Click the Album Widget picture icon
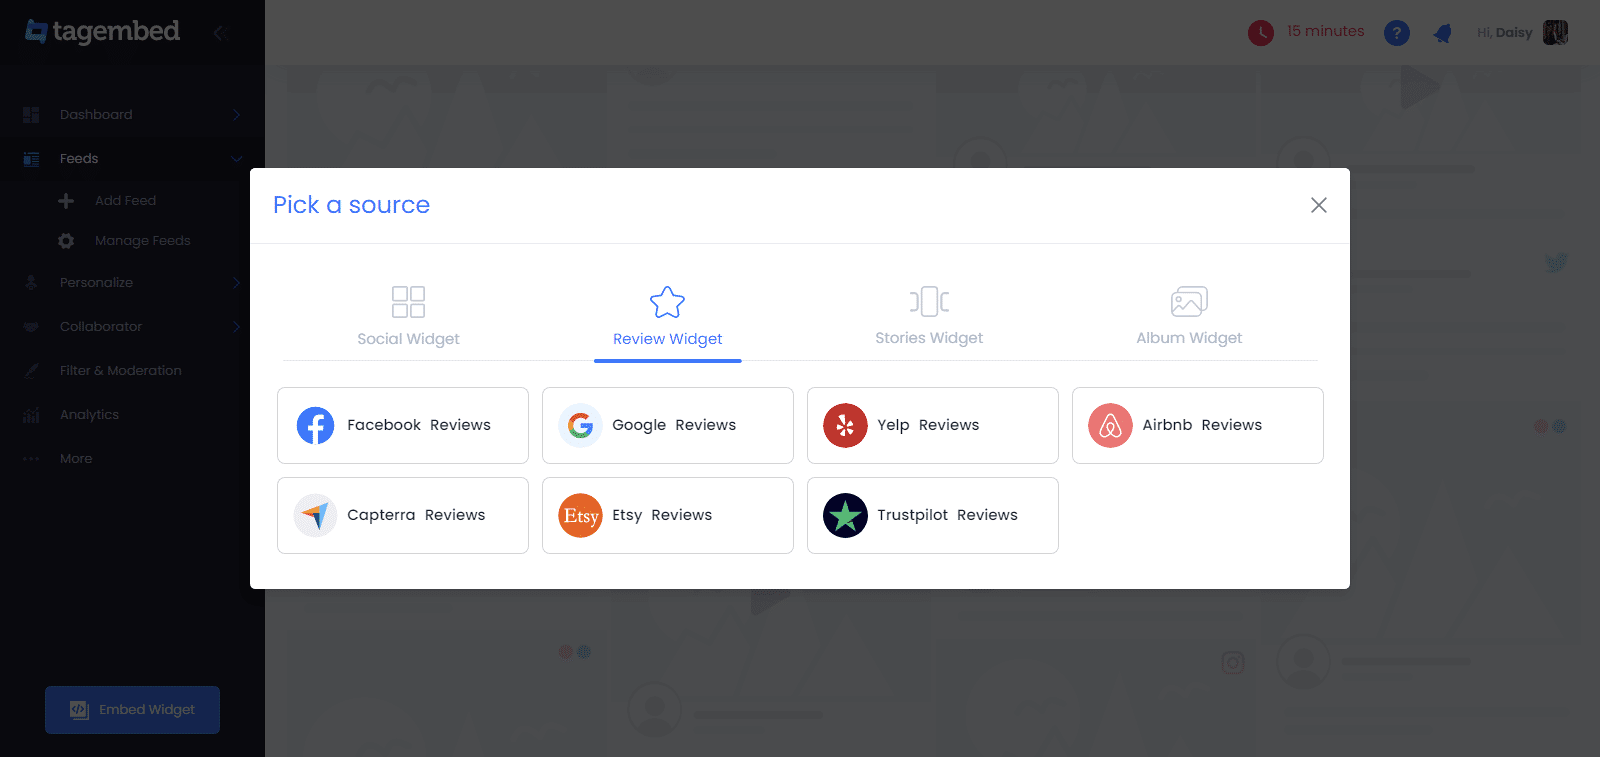Screen dimensions: 1600x757 pyautogui.click(x=1189, y=301)
